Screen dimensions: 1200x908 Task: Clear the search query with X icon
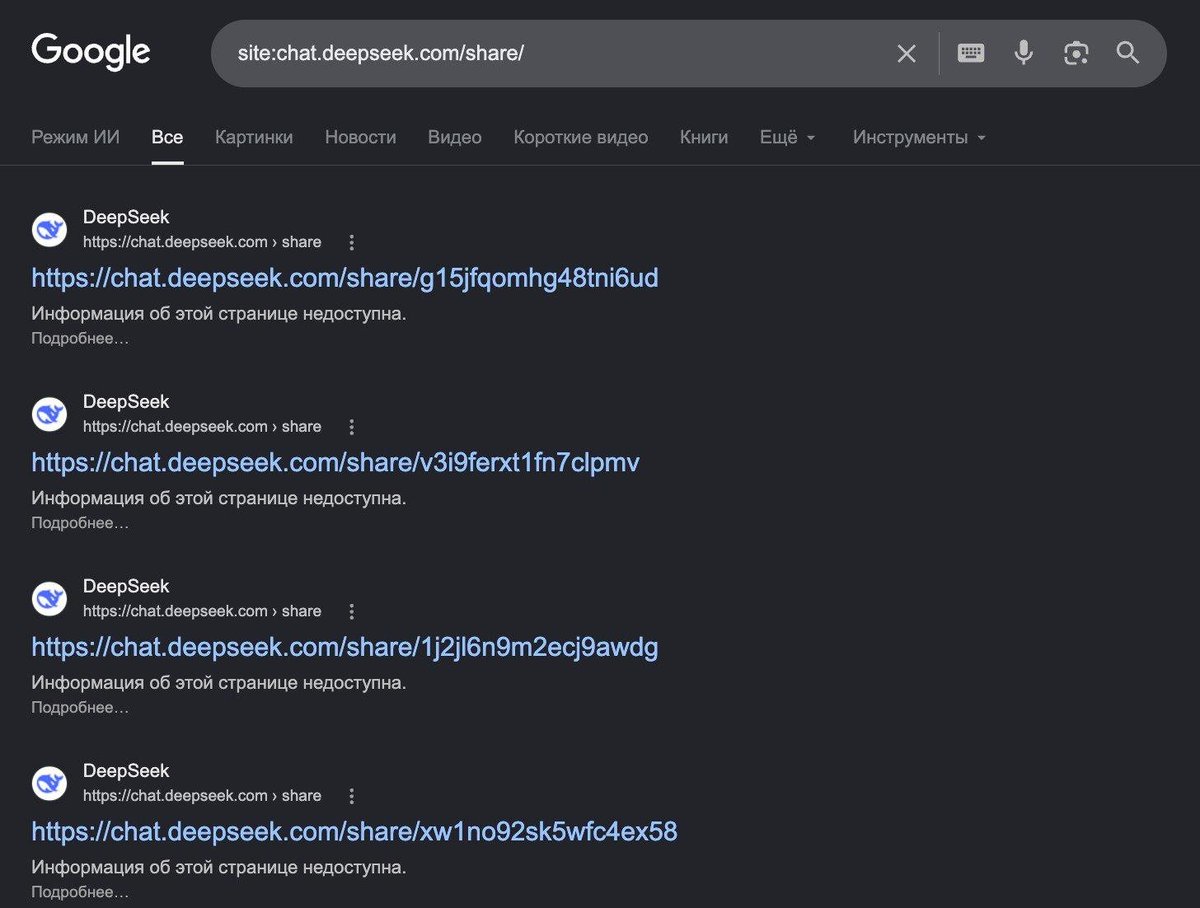tap(906, 54)
